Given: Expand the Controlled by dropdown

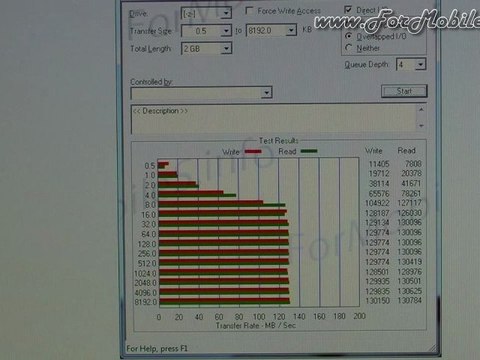Looking at the screenshot, I should click(266, 92).
